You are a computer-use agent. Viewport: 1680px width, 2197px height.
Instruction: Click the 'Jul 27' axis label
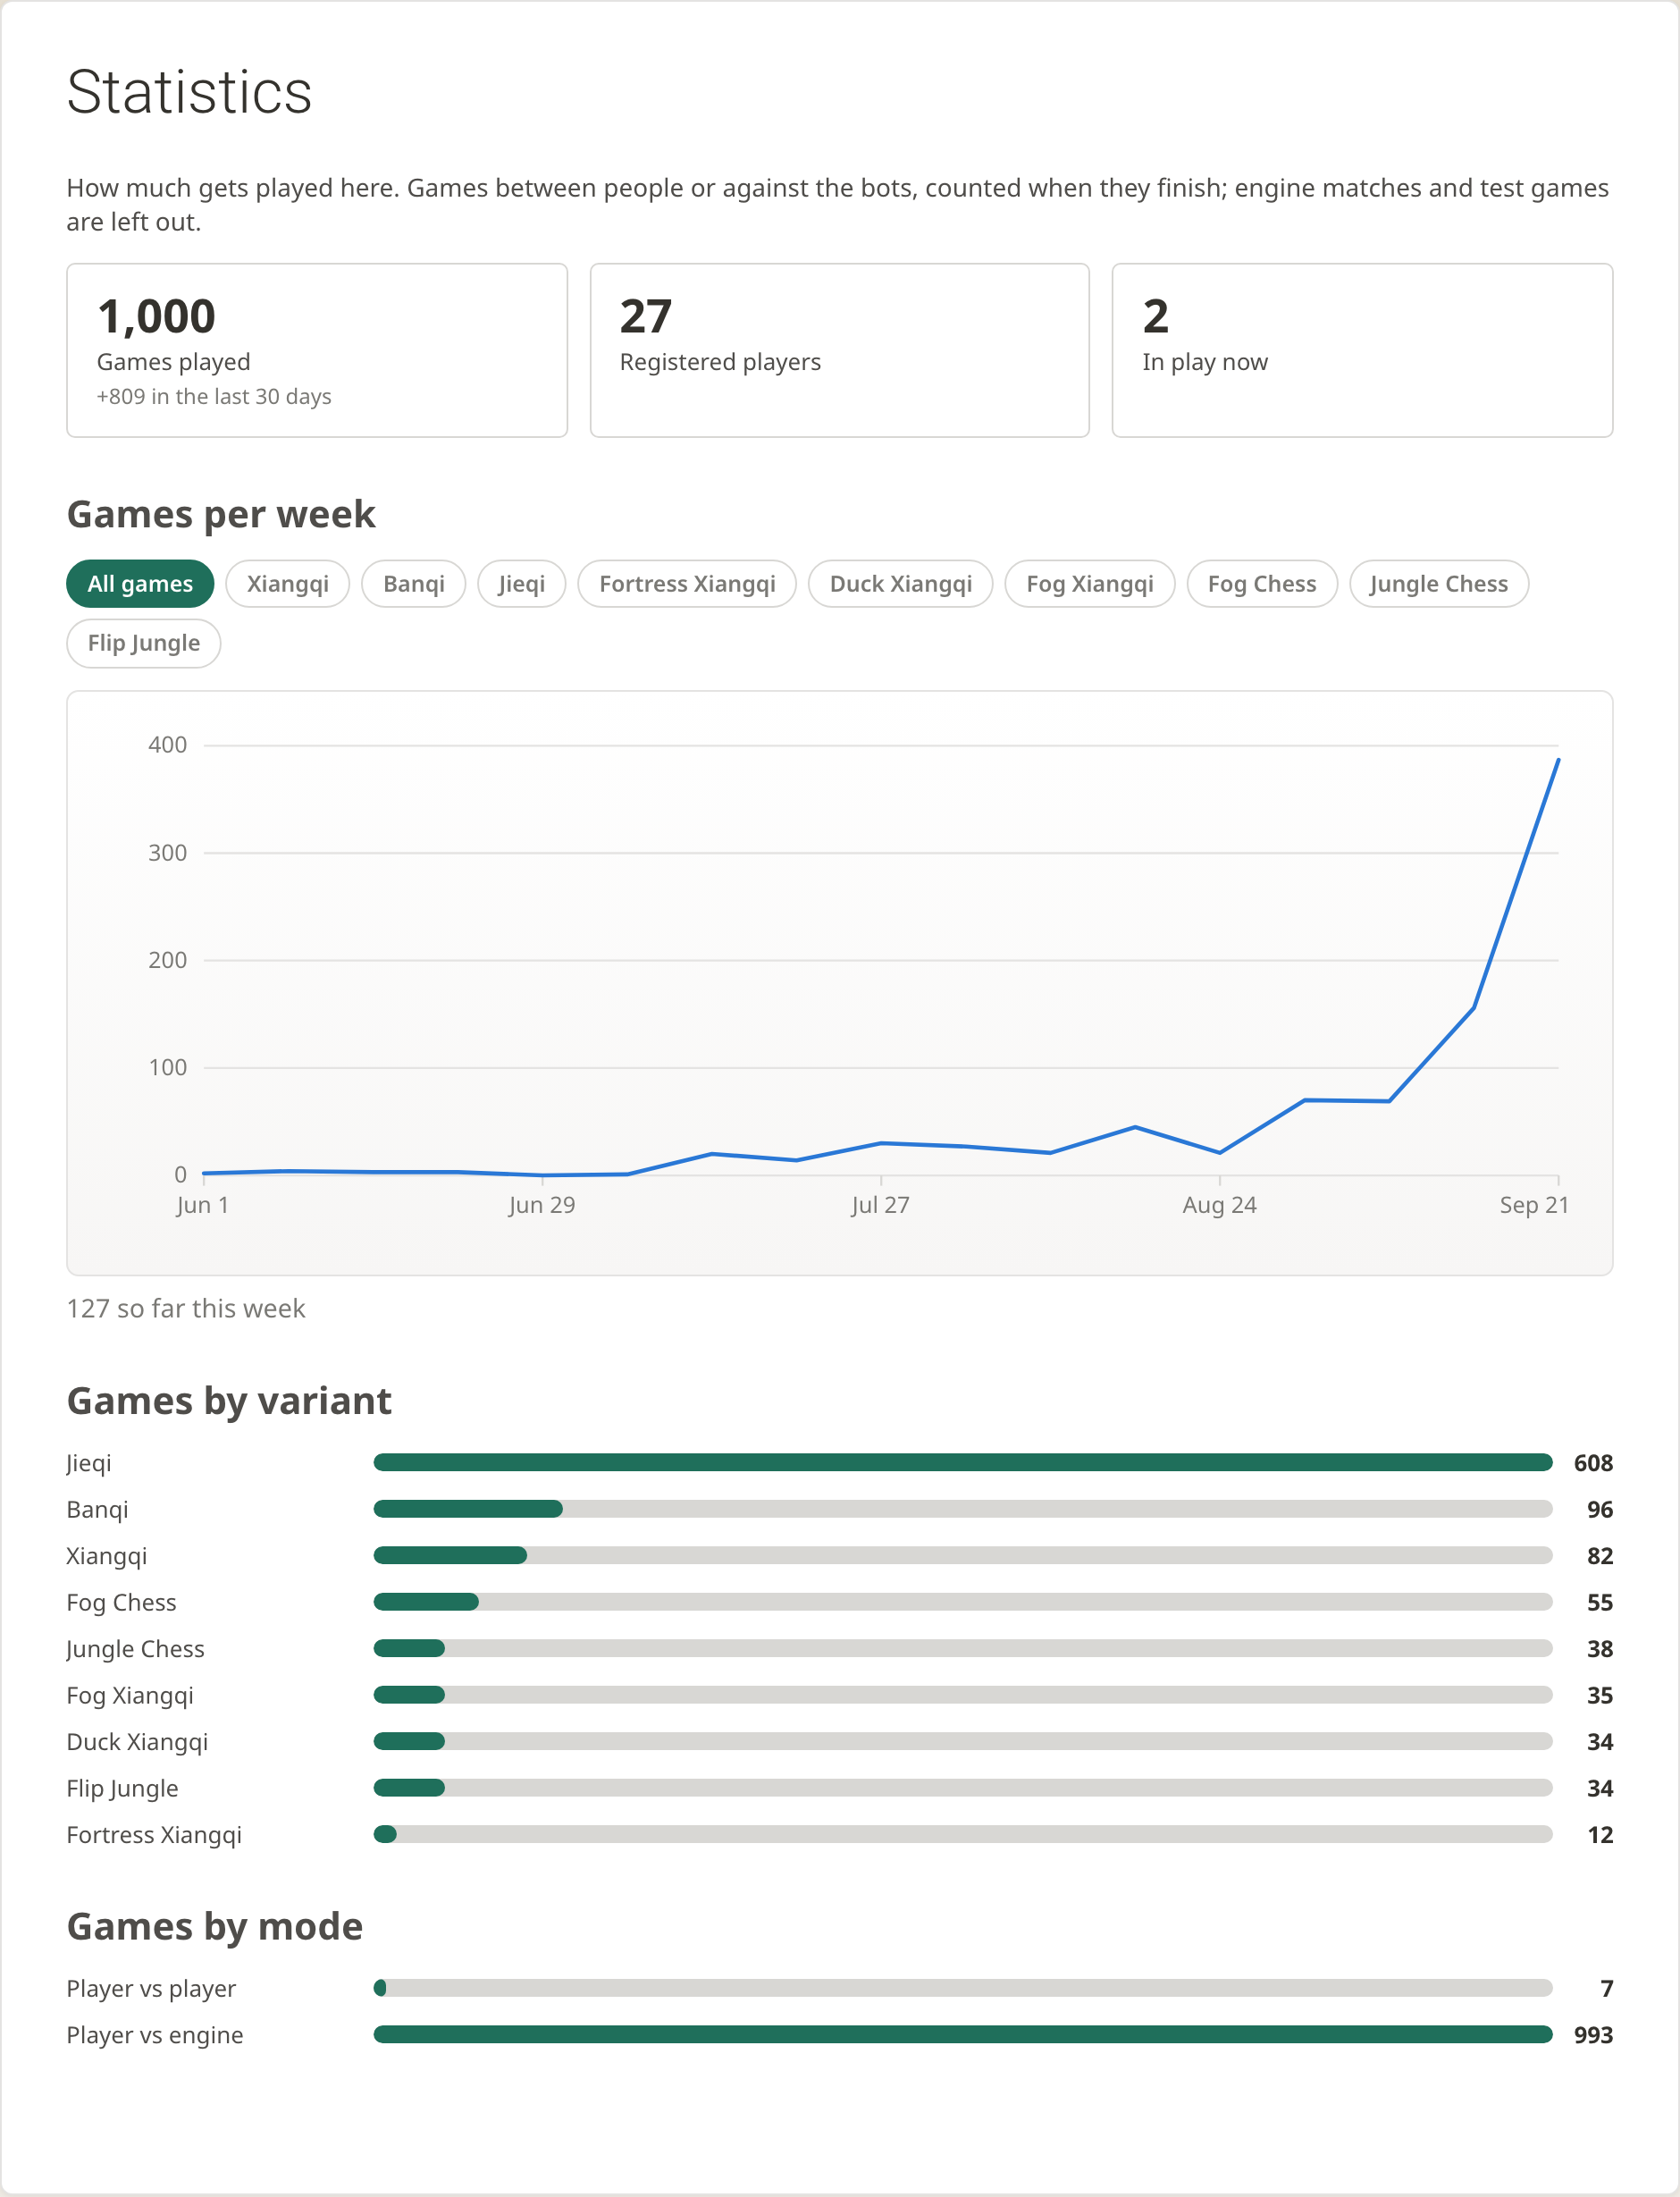(x=880, y=1205)
